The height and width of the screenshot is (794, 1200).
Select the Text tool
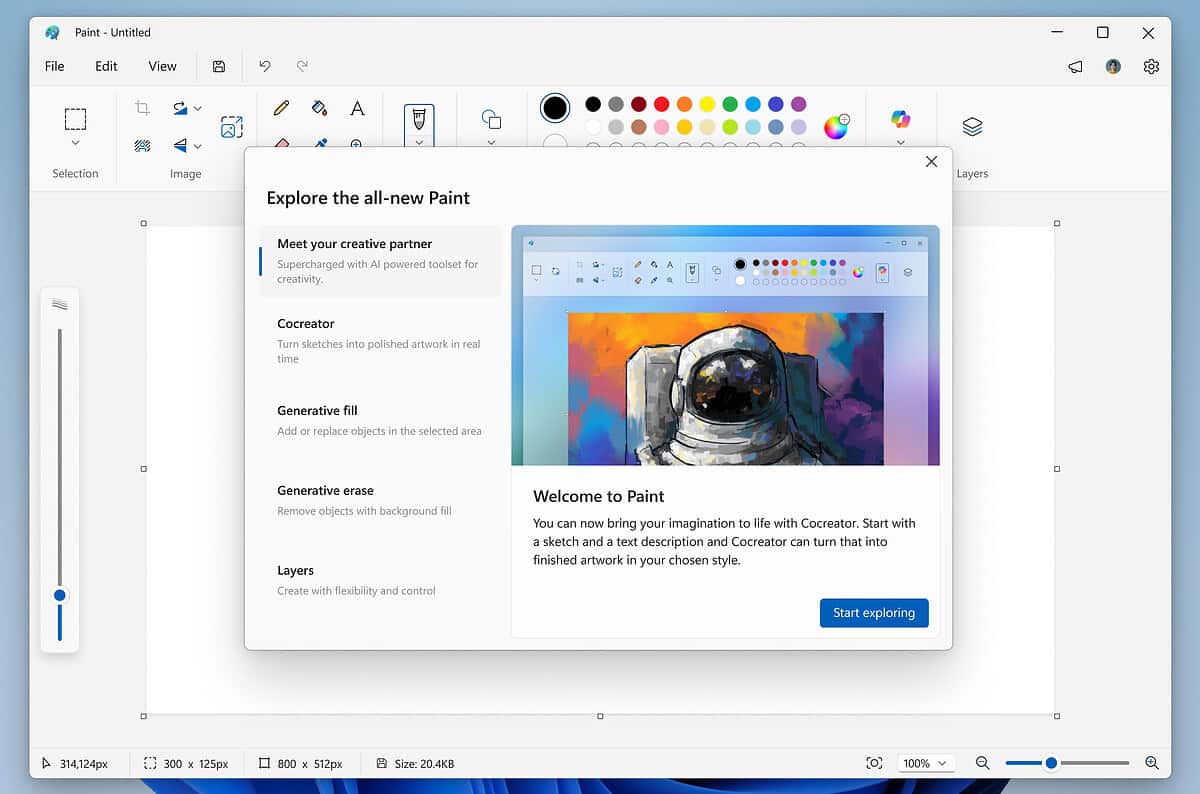point(357,108)
